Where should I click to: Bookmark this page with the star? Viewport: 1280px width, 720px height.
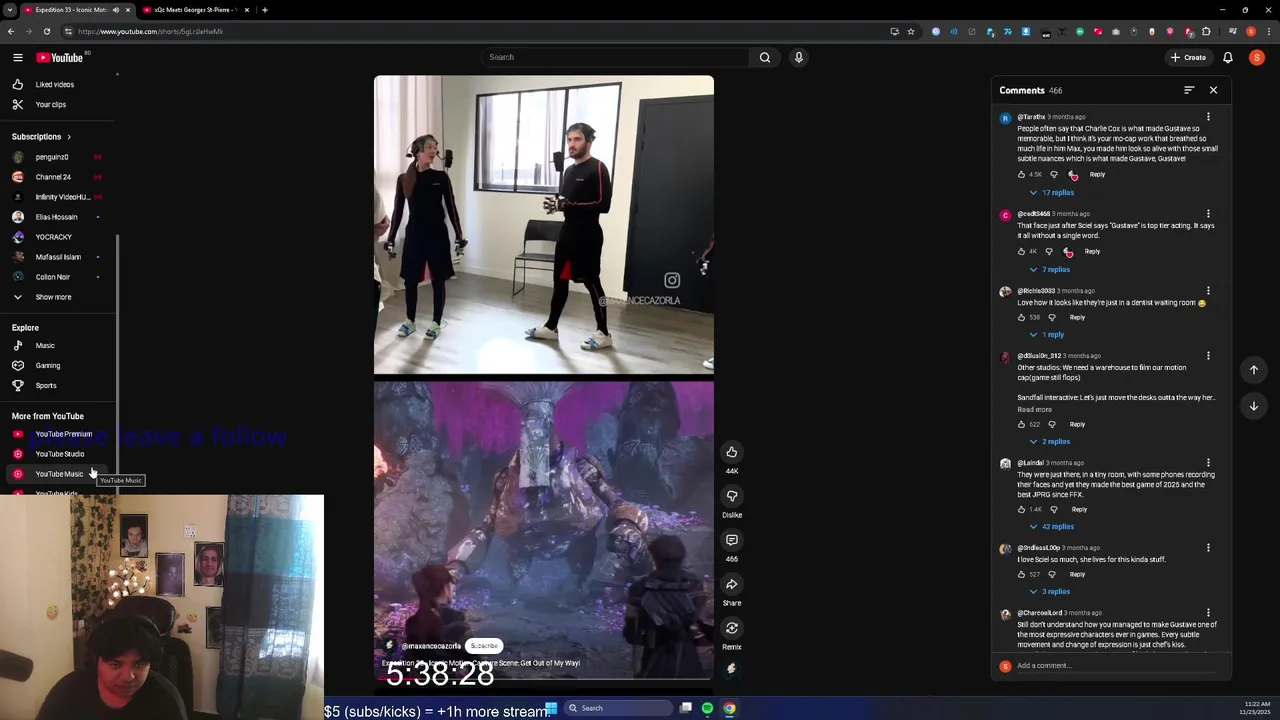[x=911, y=31]
